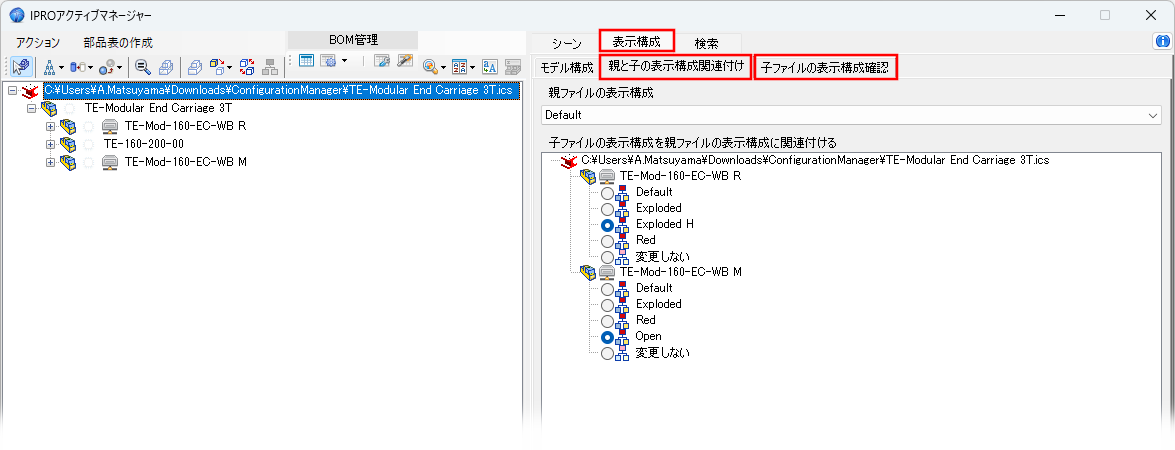Image resolution: width=1175 pixels, height=450 pixels.
Task: Click the grey blocks icon at the toolbar end
Action: tap(513, 67)
